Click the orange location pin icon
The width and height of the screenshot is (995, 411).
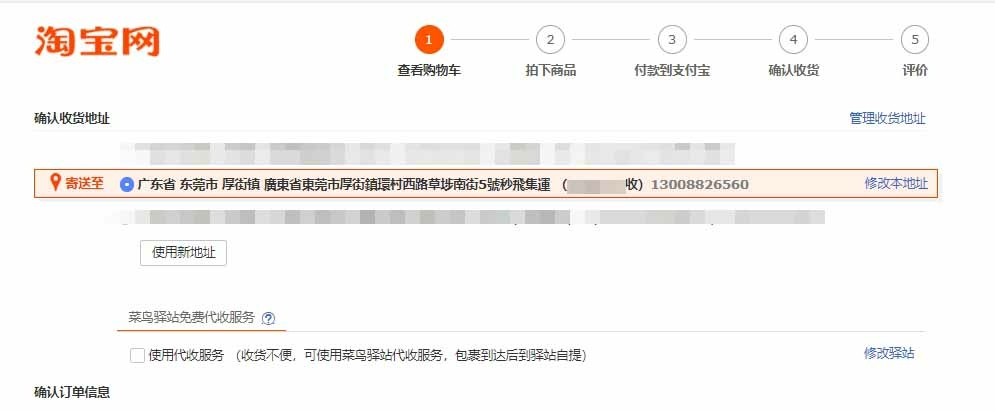pos(55,183)
